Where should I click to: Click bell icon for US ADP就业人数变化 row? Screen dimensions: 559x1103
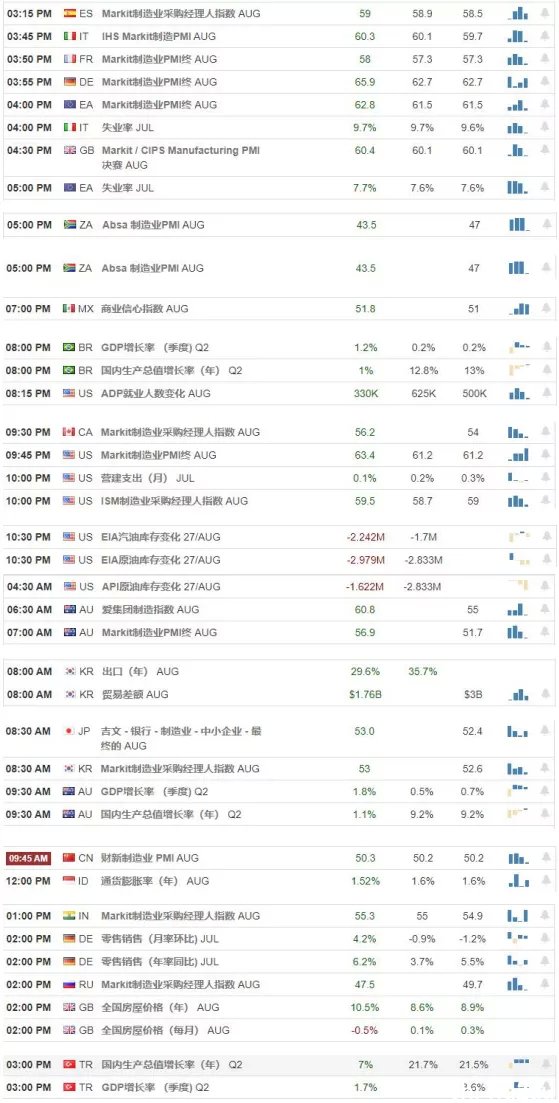pyautogui.click(x=546, y=393)
